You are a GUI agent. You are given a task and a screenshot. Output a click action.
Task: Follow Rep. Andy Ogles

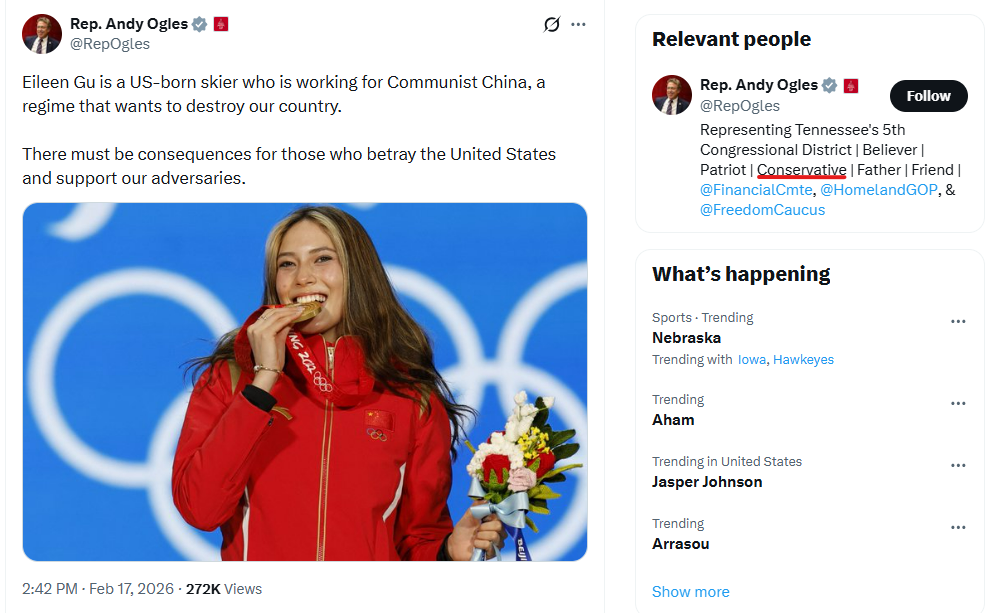coord(928,96)
